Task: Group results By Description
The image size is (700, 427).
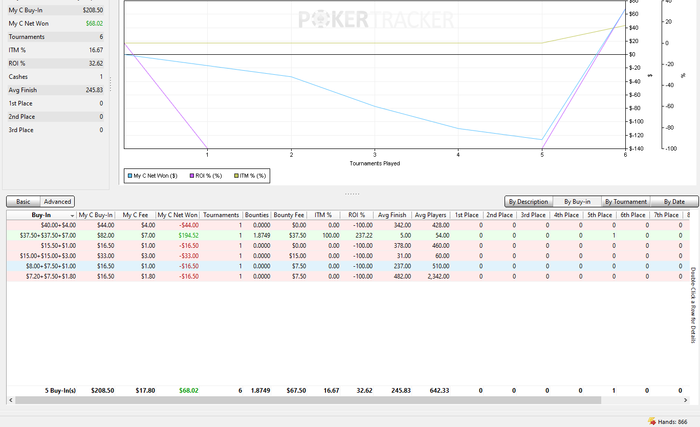Action: click(x=528, y=201)
